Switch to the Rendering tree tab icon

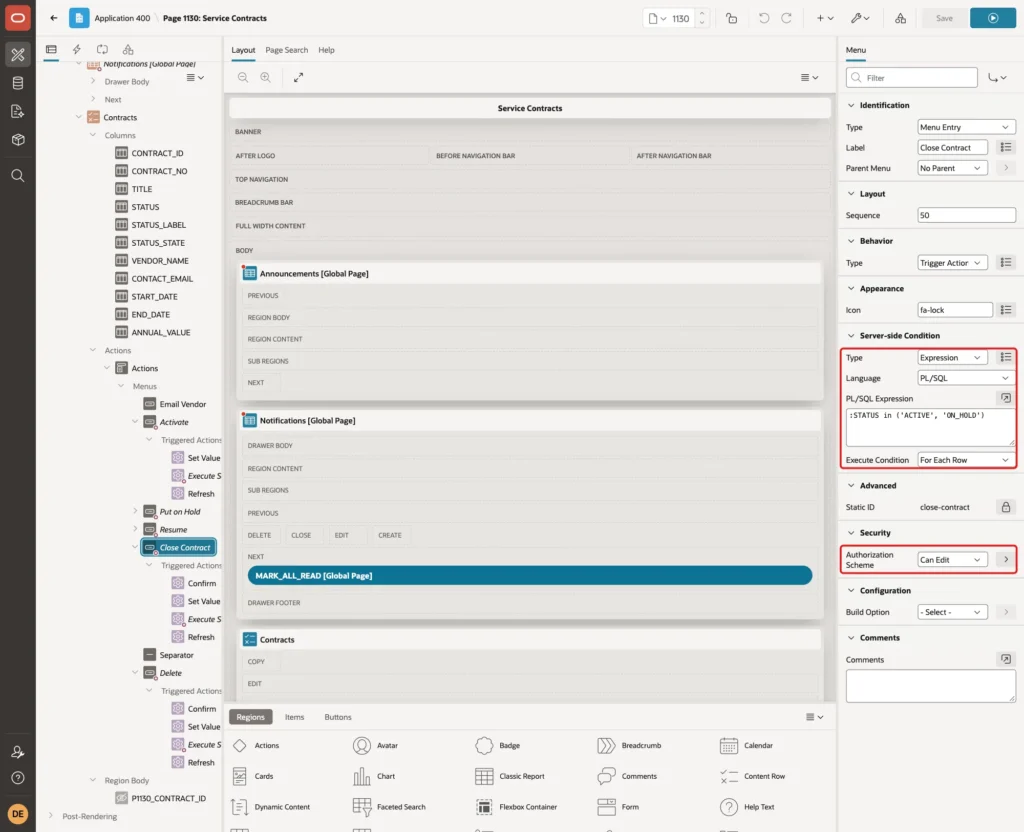51,50
